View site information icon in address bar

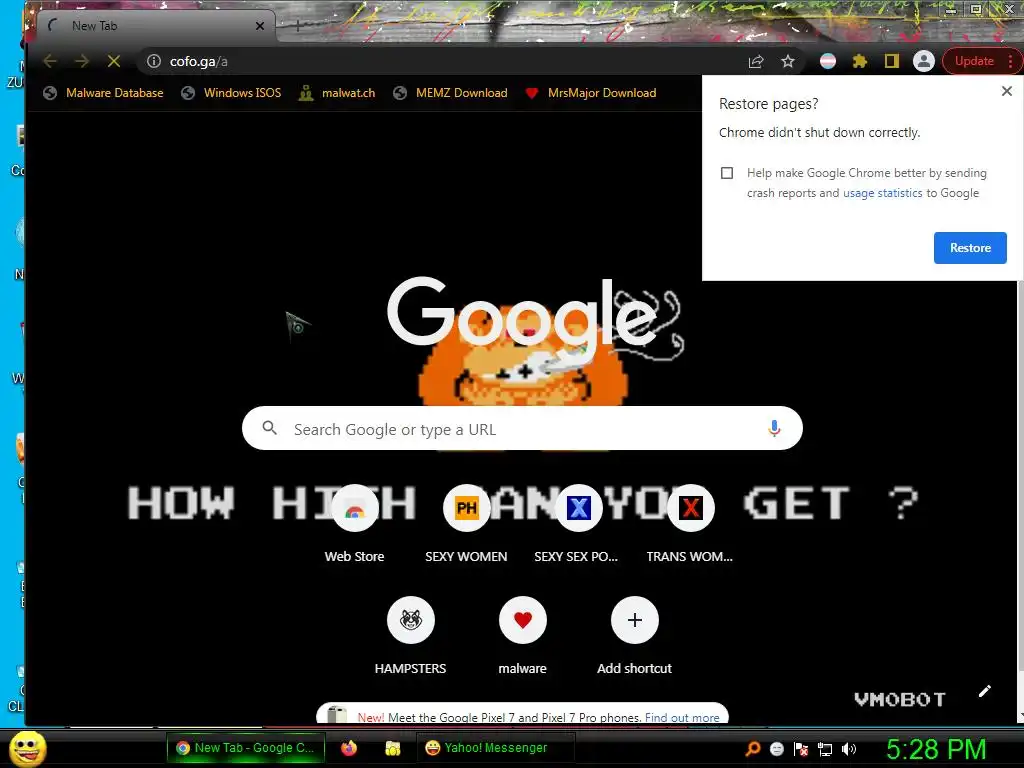tap(153, 61)
